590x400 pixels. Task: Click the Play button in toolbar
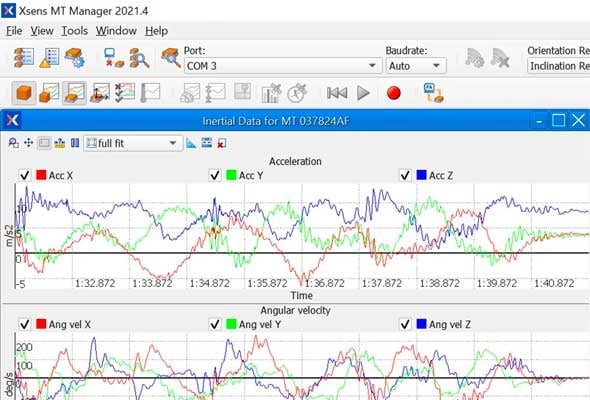tap(363, 93)
